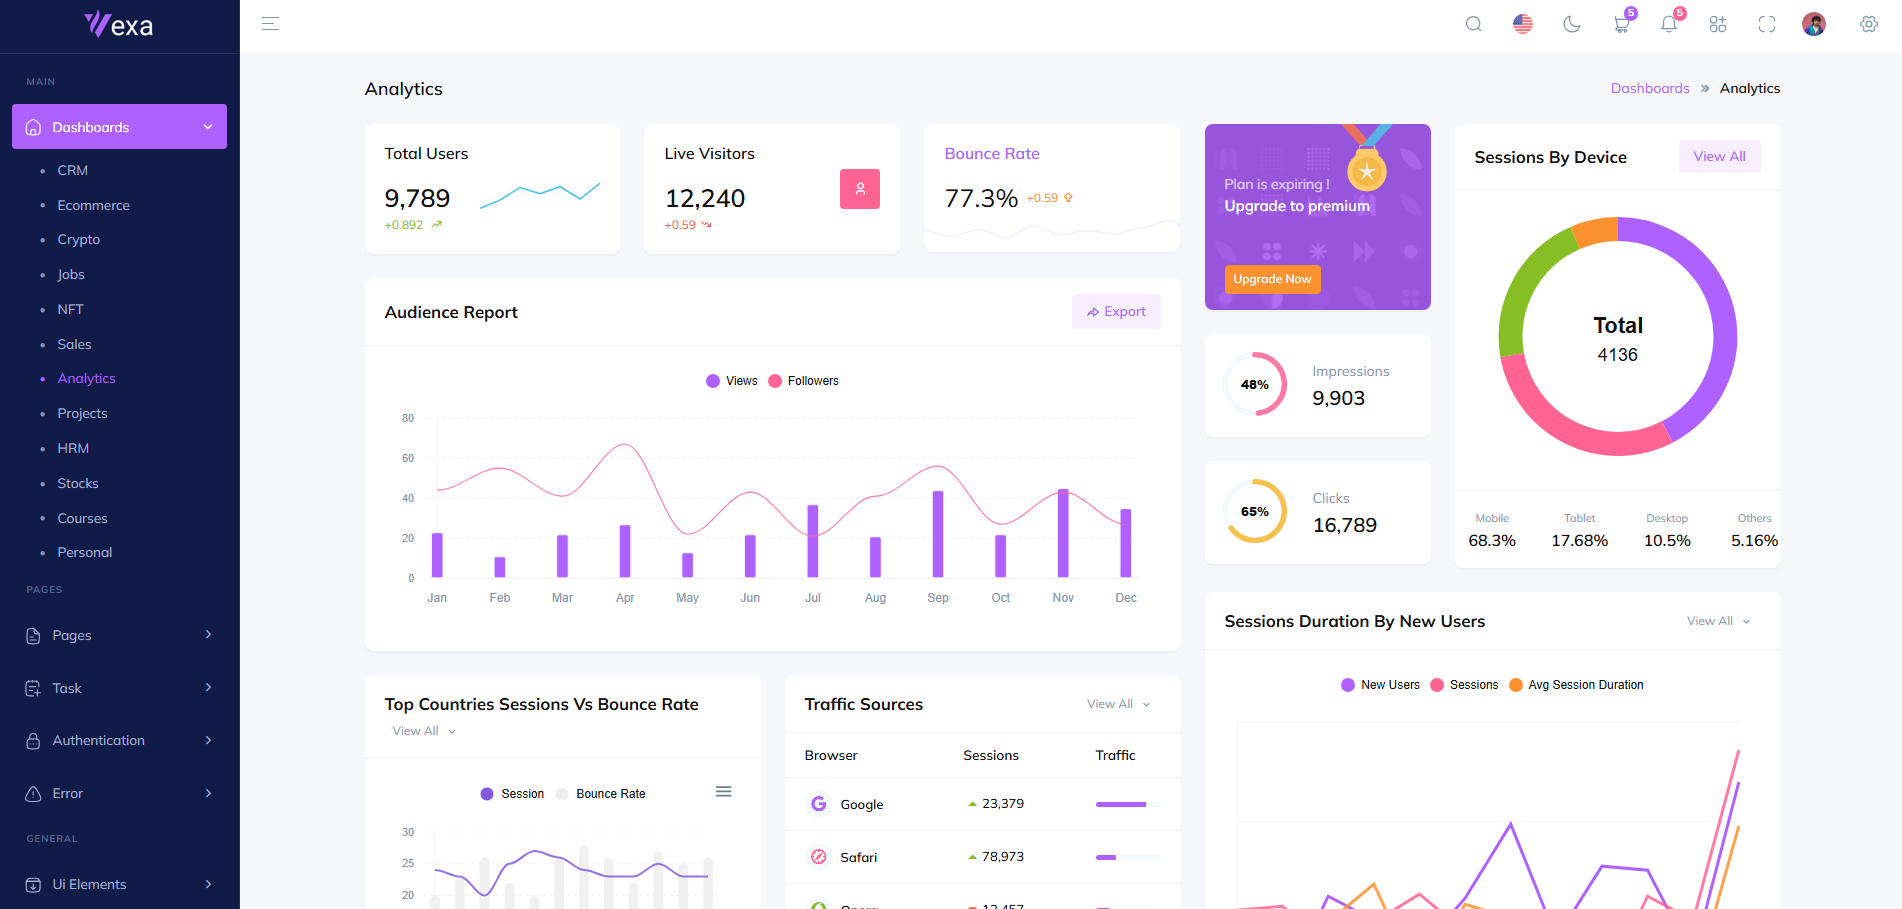
Task: Toggle the Sessions series in Sessions Duration legend
Action: point(1464,685)
